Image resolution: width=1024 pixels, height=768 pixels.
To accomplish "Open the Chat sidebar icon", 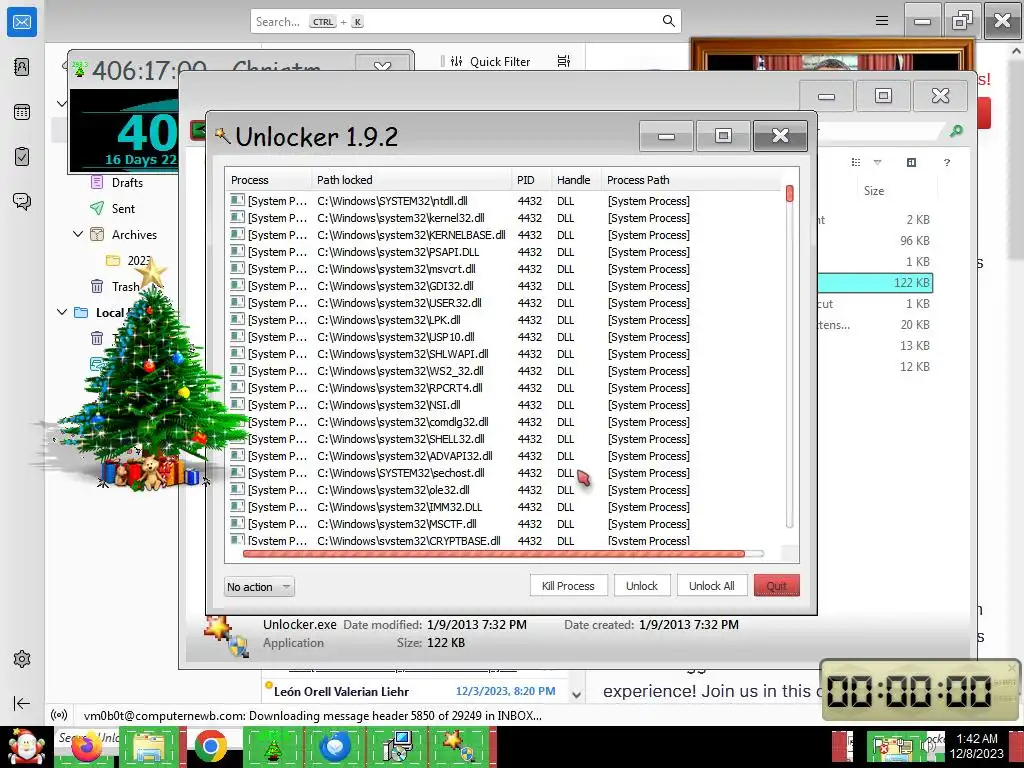I will 22,201.
